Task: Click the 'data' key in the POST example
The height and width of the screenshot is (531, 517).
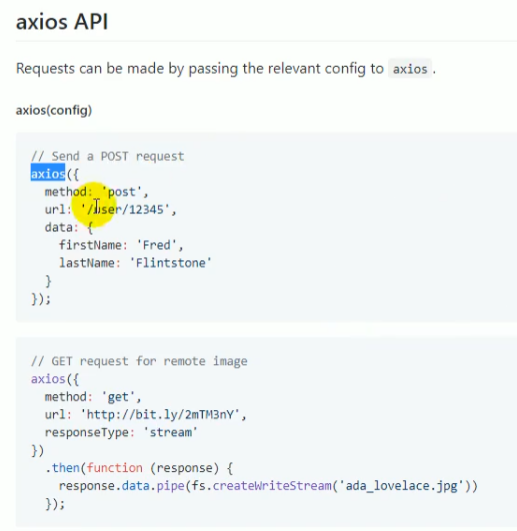Action: pyautogui.click(x=59, y=228)
